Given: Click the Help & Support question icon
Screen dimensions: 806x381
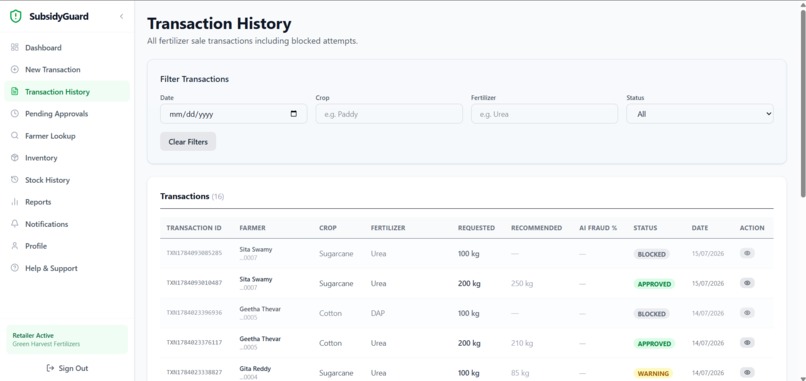Looking at the screenshot, I should [14, 268].
